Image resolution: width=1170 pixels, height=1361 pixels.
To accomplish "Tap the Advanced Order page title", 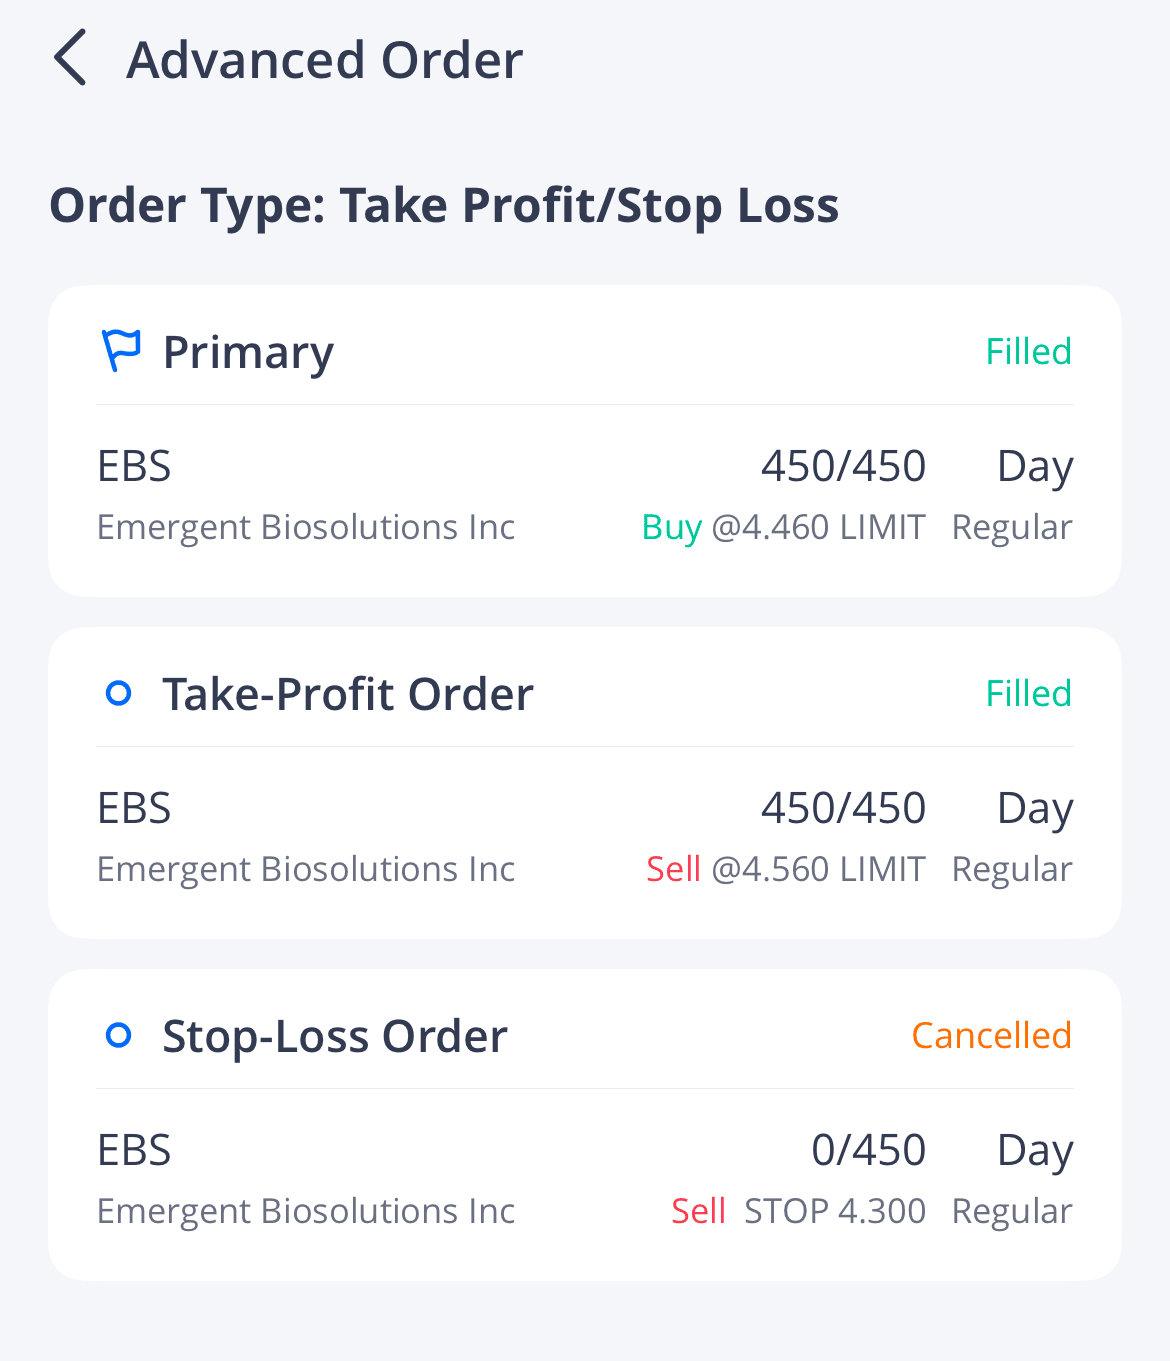I will click(324, 60).
